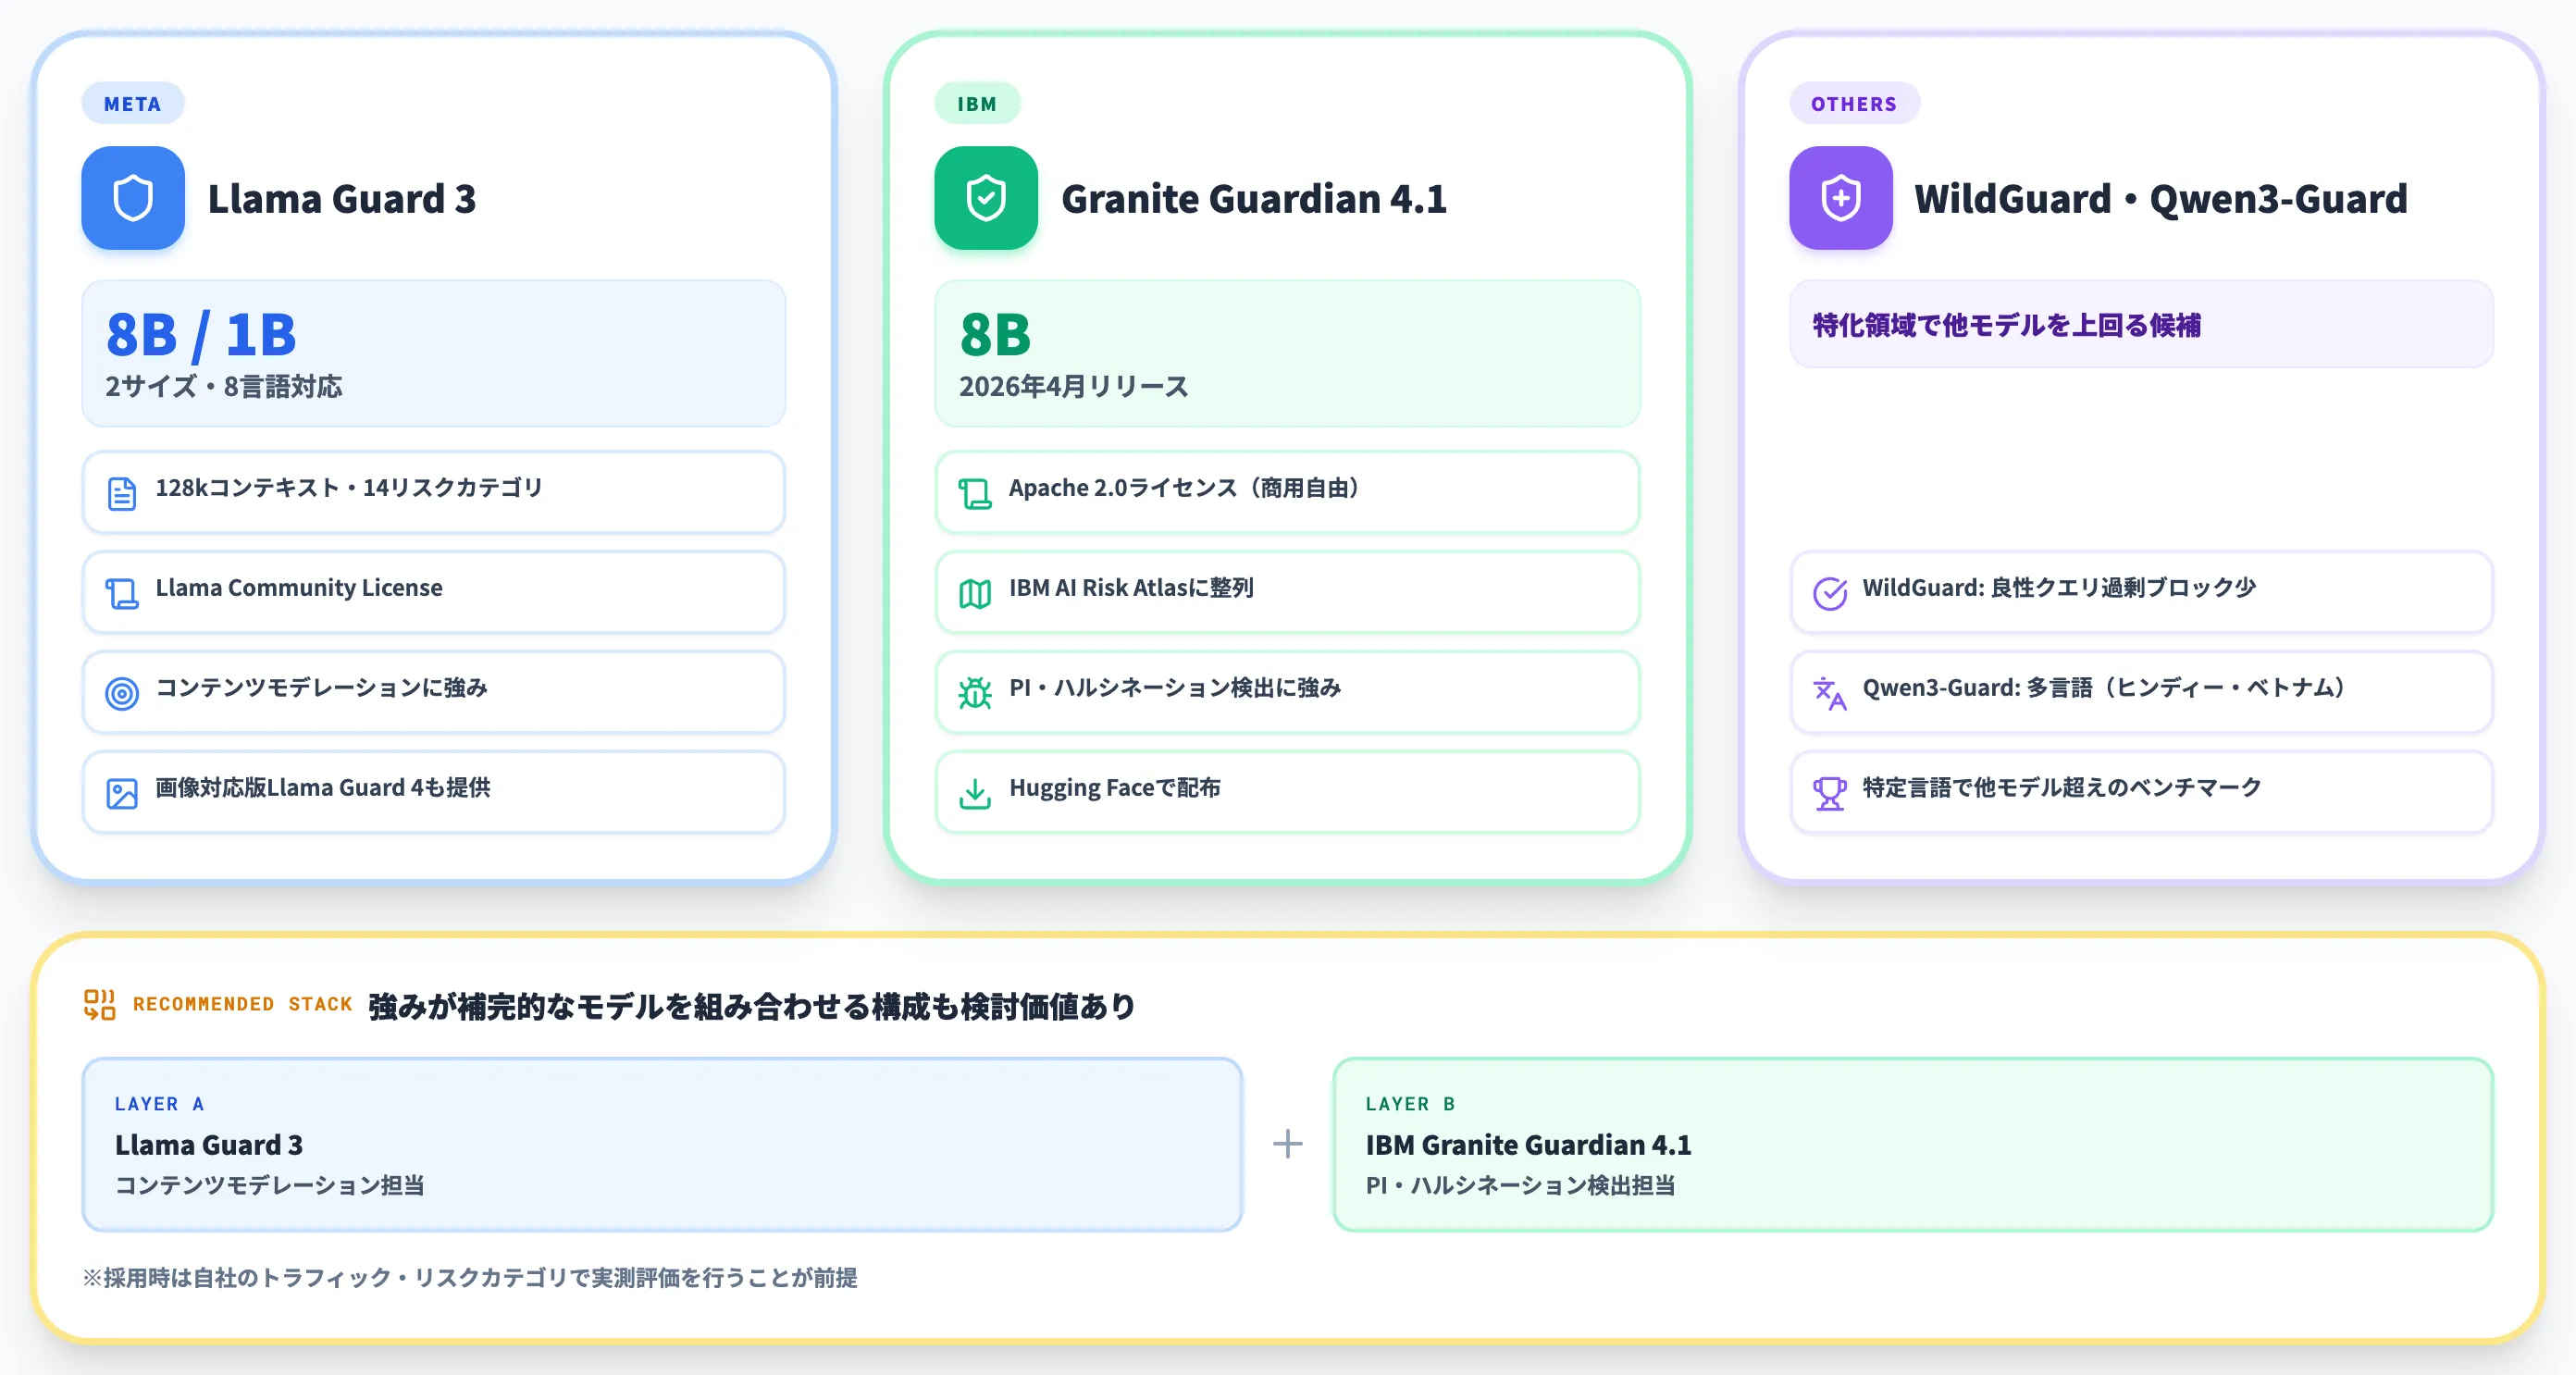
Task: Click the text Llama Community License
Action: coord(299,588)
